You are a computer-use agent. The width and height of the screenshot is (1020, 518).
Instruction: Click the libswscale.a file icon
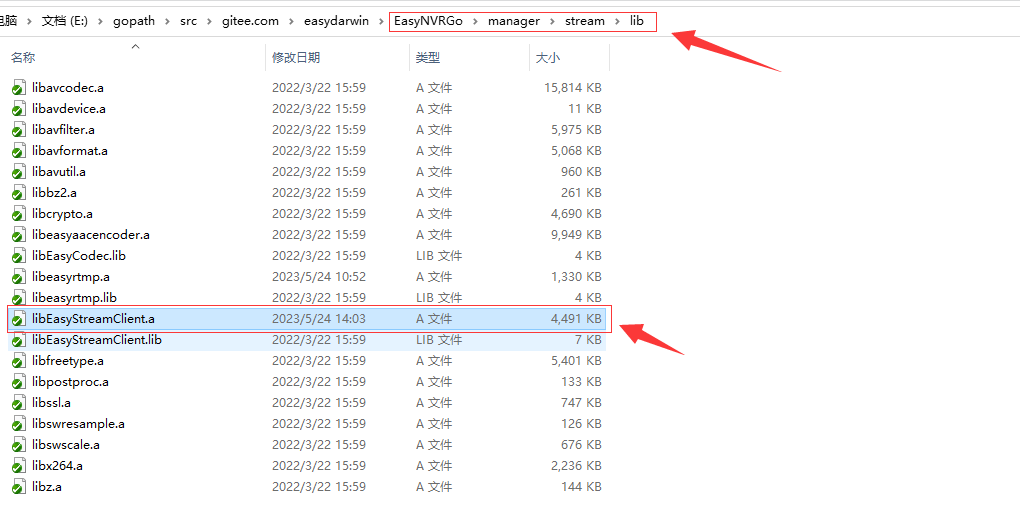[19, 445]
